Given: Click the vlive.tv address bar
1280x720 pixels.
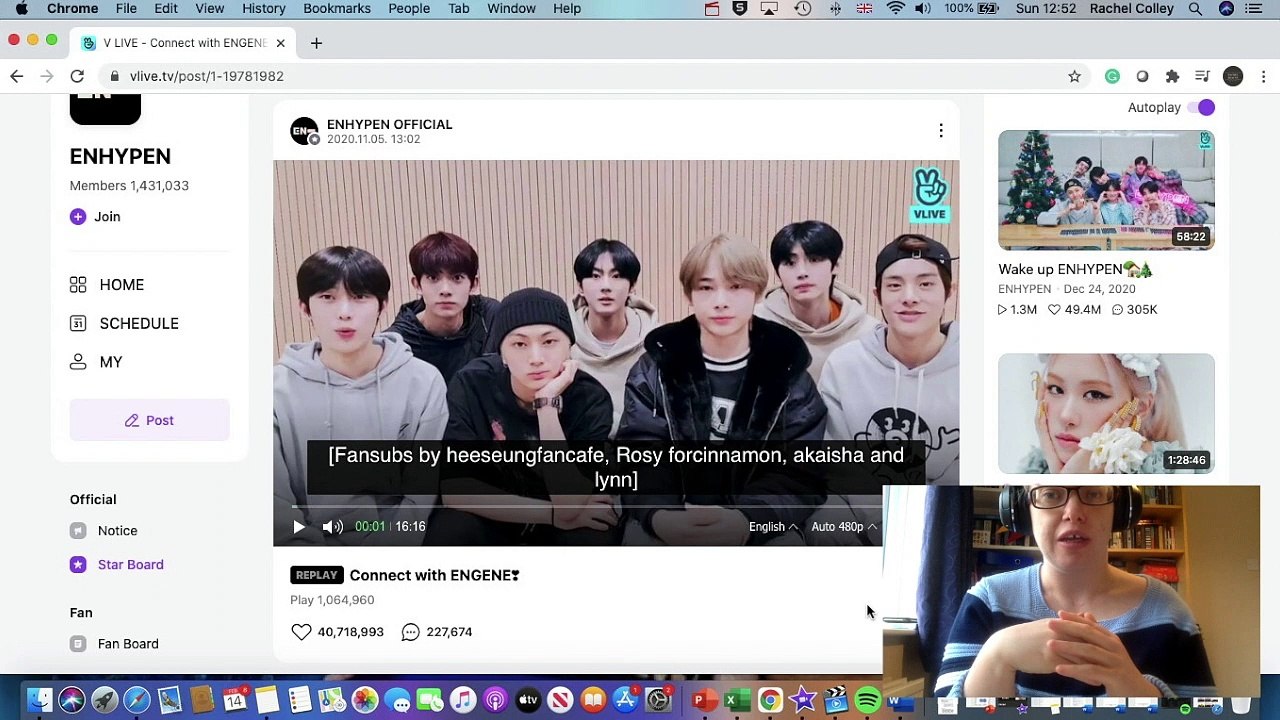Looking at the screenshot, I should click(580, 76).
